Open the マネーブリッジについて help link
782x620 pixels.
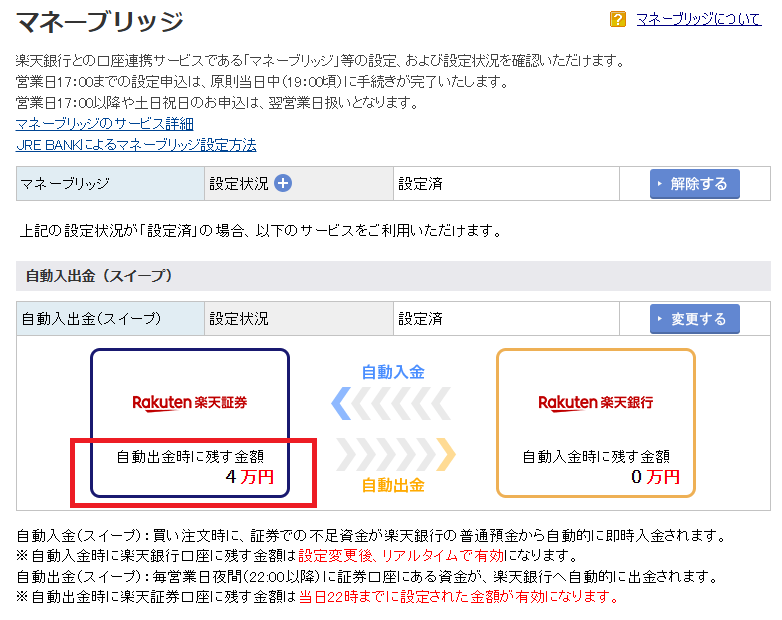[699, 19]
